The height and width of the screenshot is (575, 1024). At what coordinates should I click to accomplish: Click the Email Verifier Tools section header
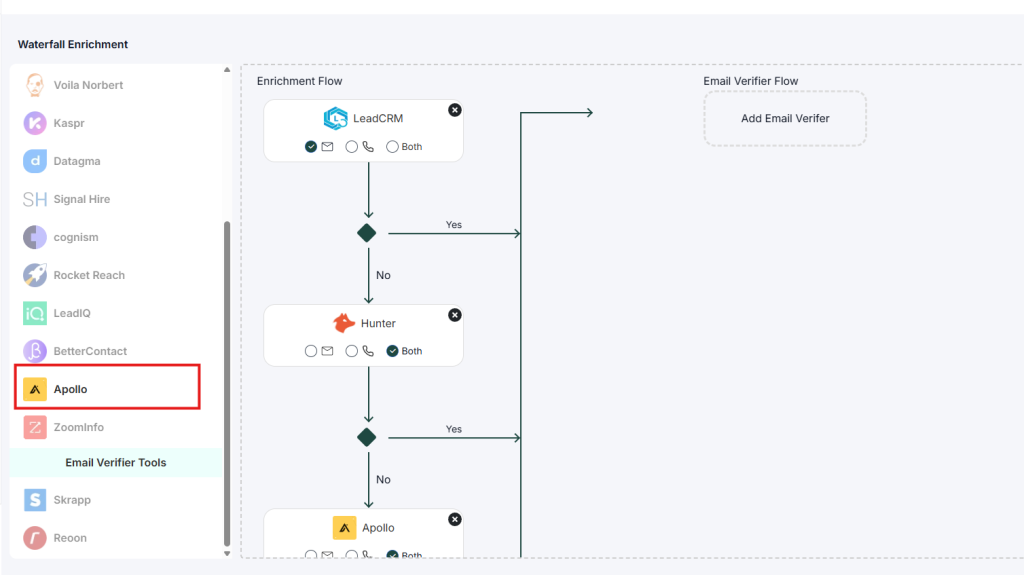(116, 463)
